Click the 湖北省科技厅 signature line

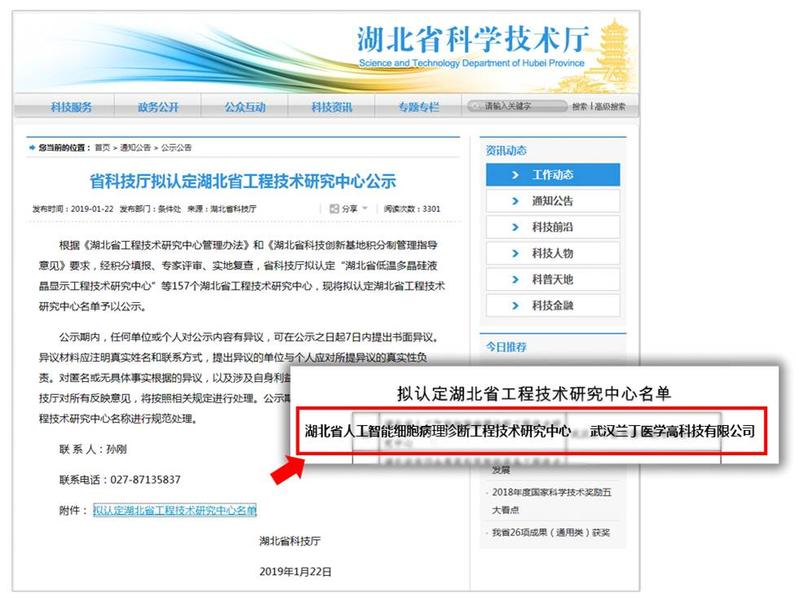click(290, 541)
